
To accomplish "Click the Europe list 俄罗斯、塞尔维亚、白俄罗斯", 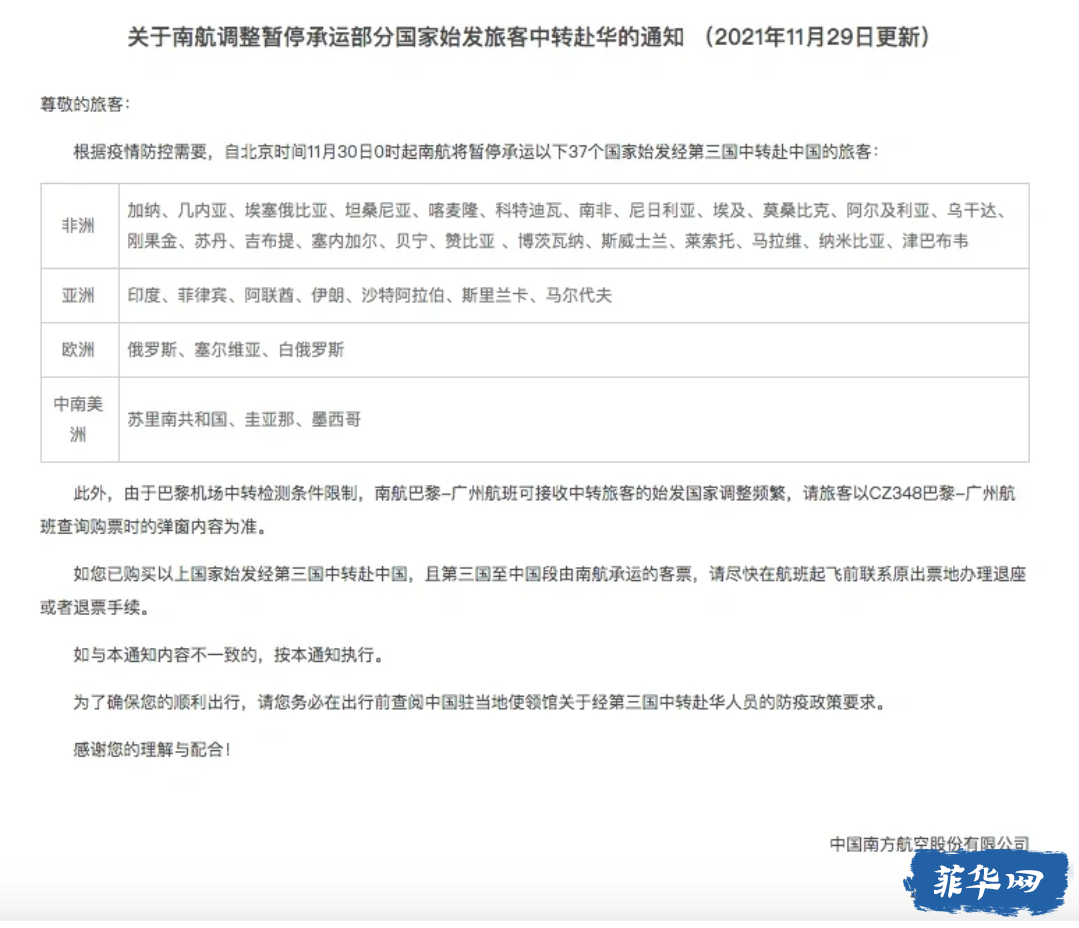I will 235,349.
